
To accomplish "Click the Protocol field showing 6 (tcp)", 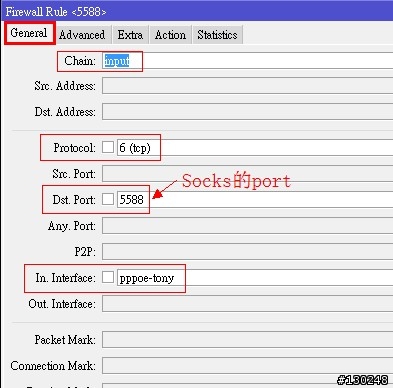I will point(255,147).
